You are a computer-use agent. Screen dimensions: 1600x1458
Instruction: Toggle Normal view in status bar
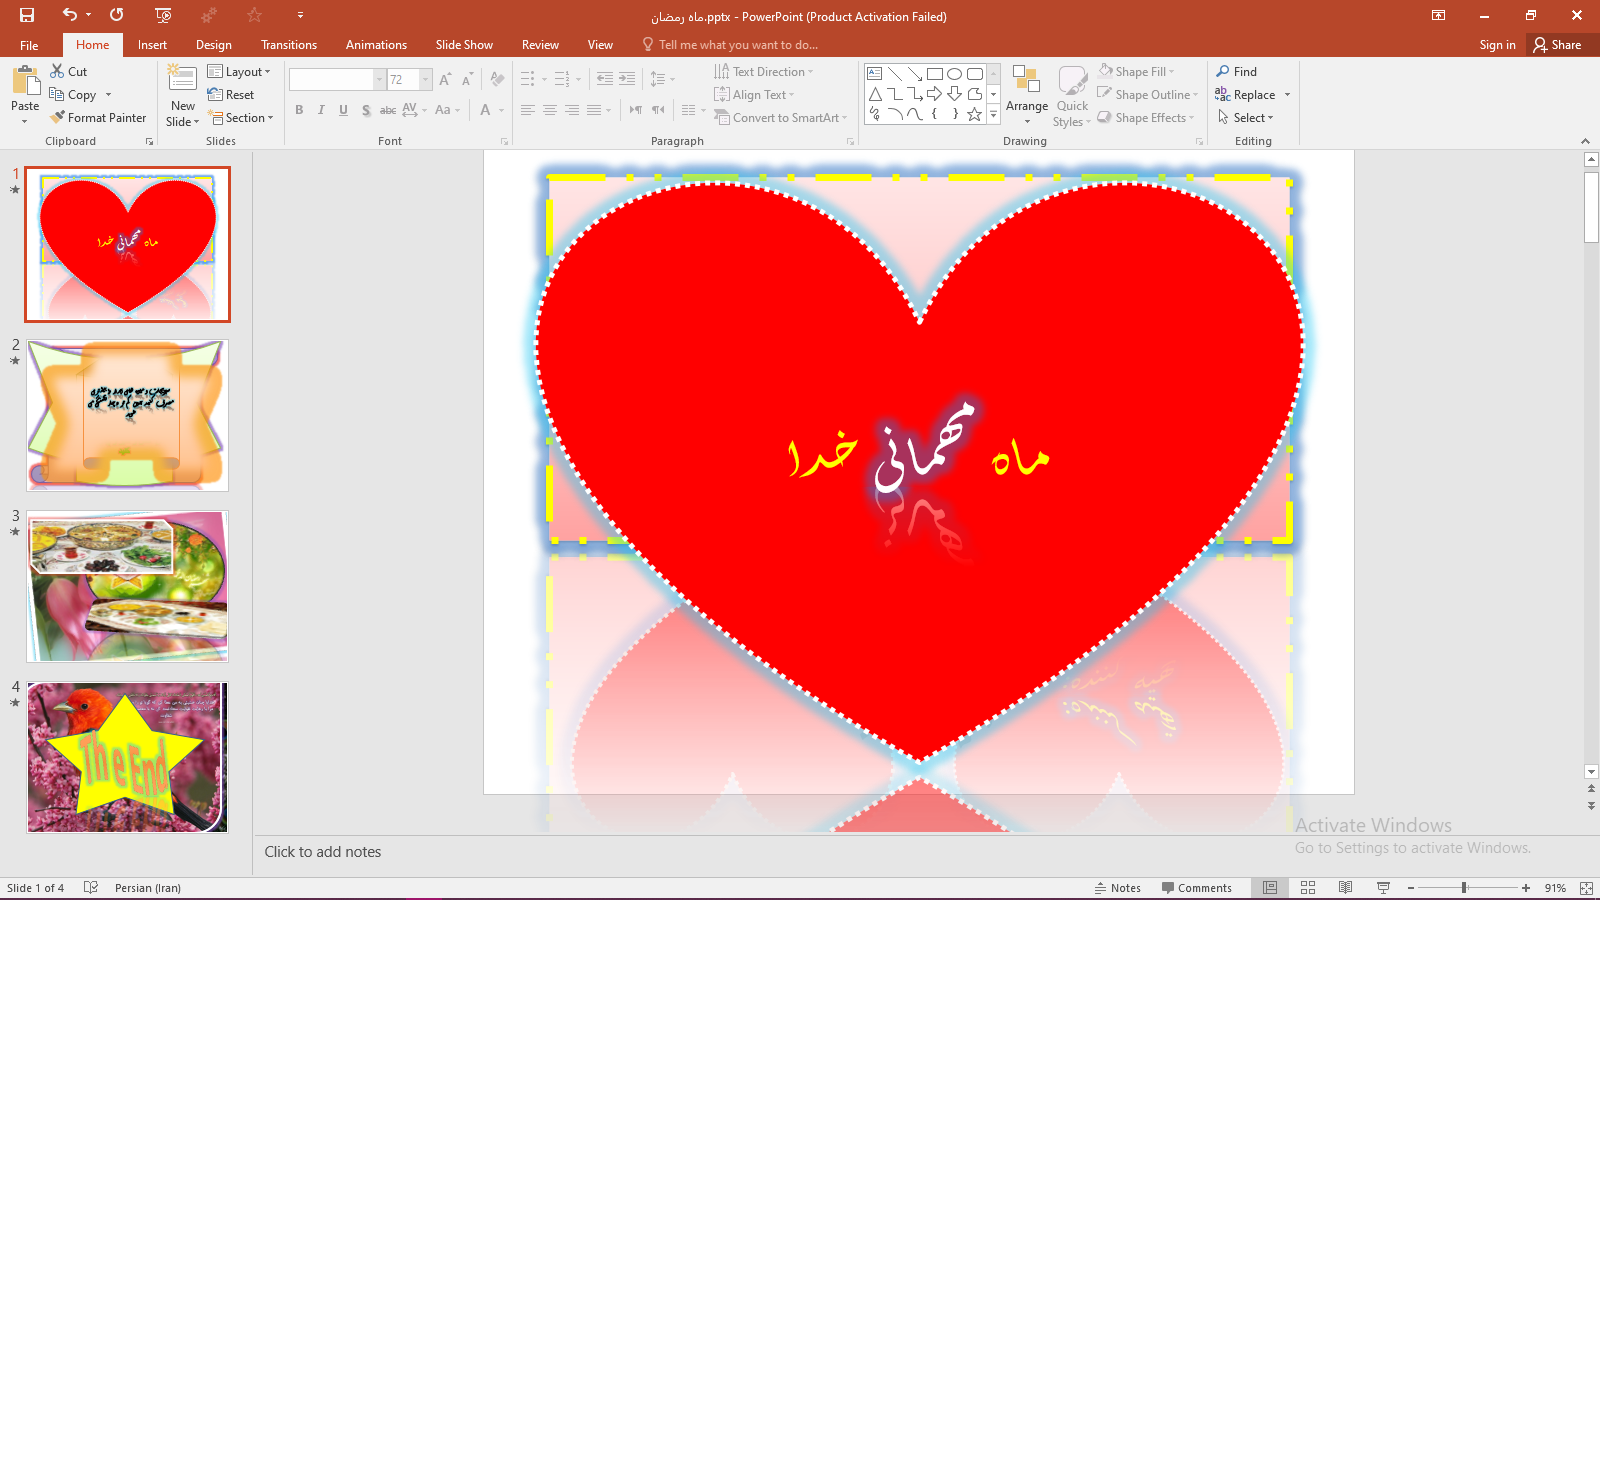coord(1269,888)
